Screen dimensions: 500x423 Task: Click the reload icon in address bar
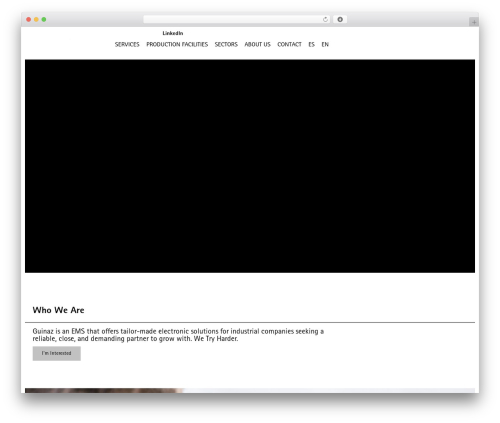pos(325,20)
